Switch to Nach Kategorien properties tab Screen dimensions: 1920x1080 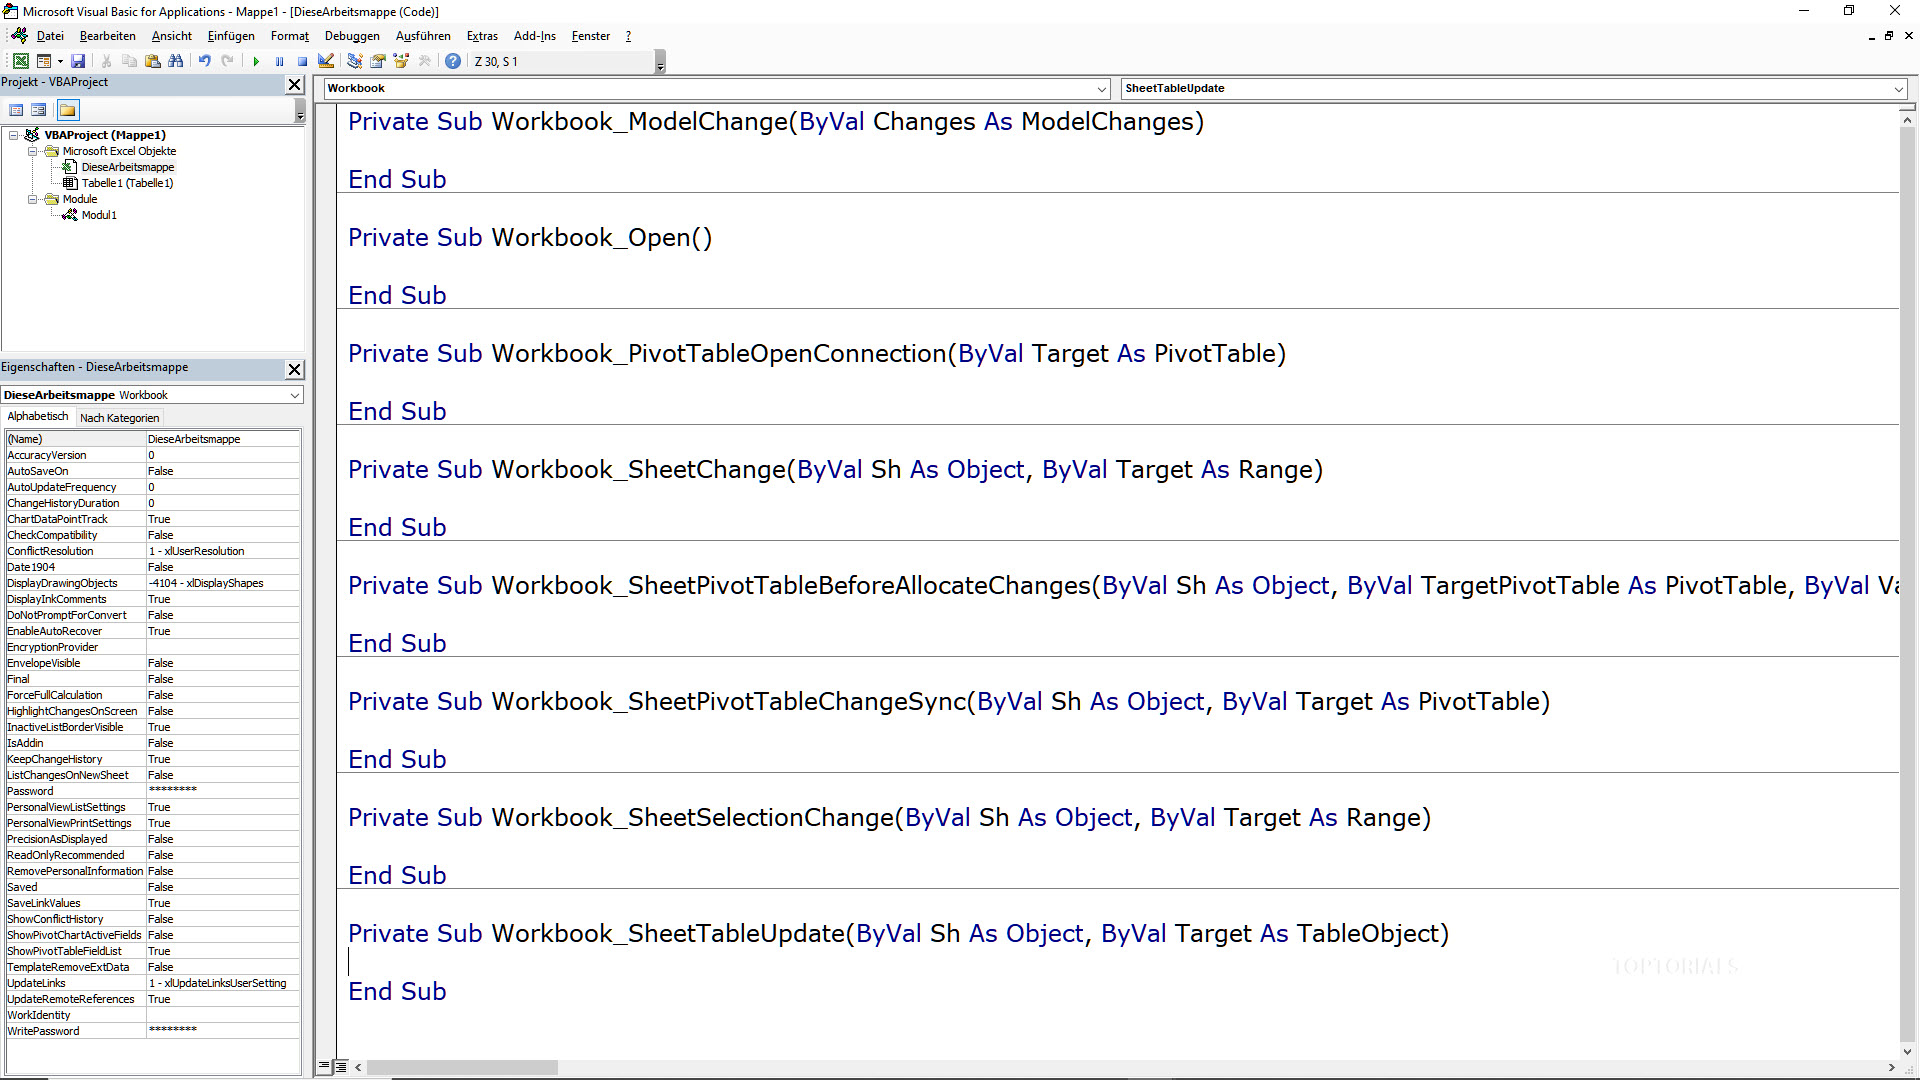(x=119, y=418)
